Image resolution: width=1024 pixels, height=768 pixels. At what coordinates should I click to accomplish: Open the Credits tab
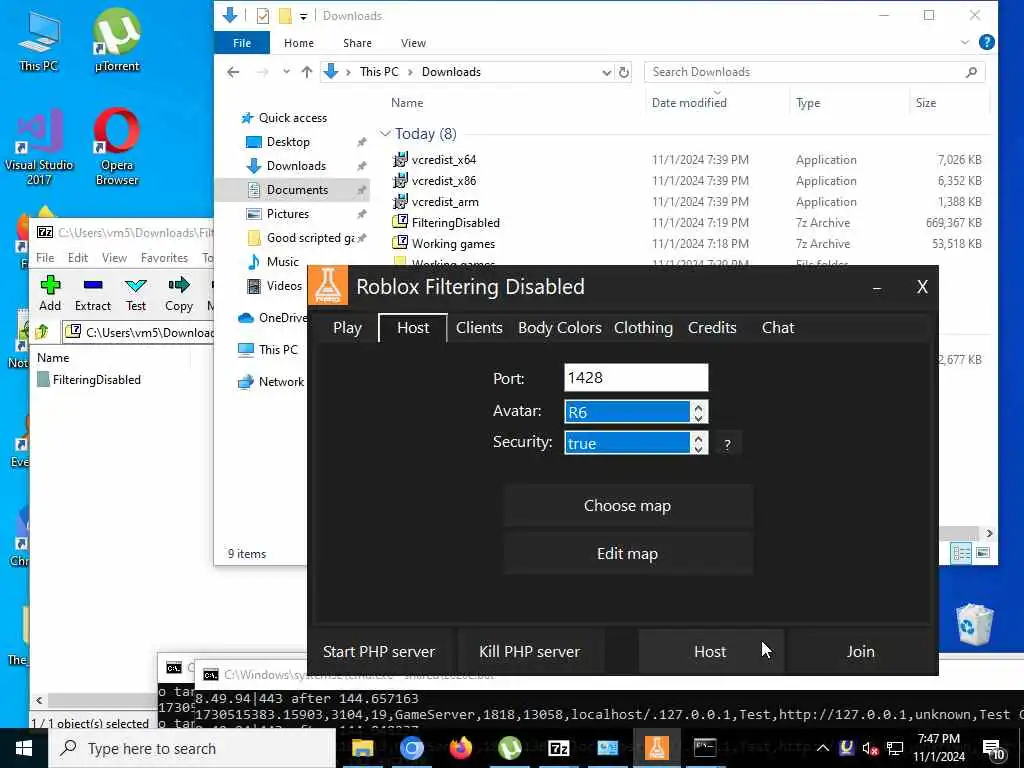tap(712, 328)
